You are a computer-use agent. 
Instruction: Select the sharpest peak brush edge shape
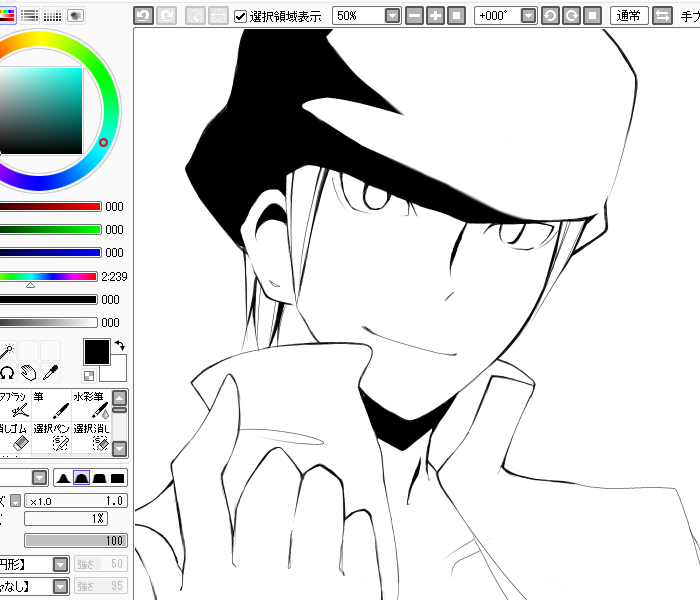click(63, 478)
